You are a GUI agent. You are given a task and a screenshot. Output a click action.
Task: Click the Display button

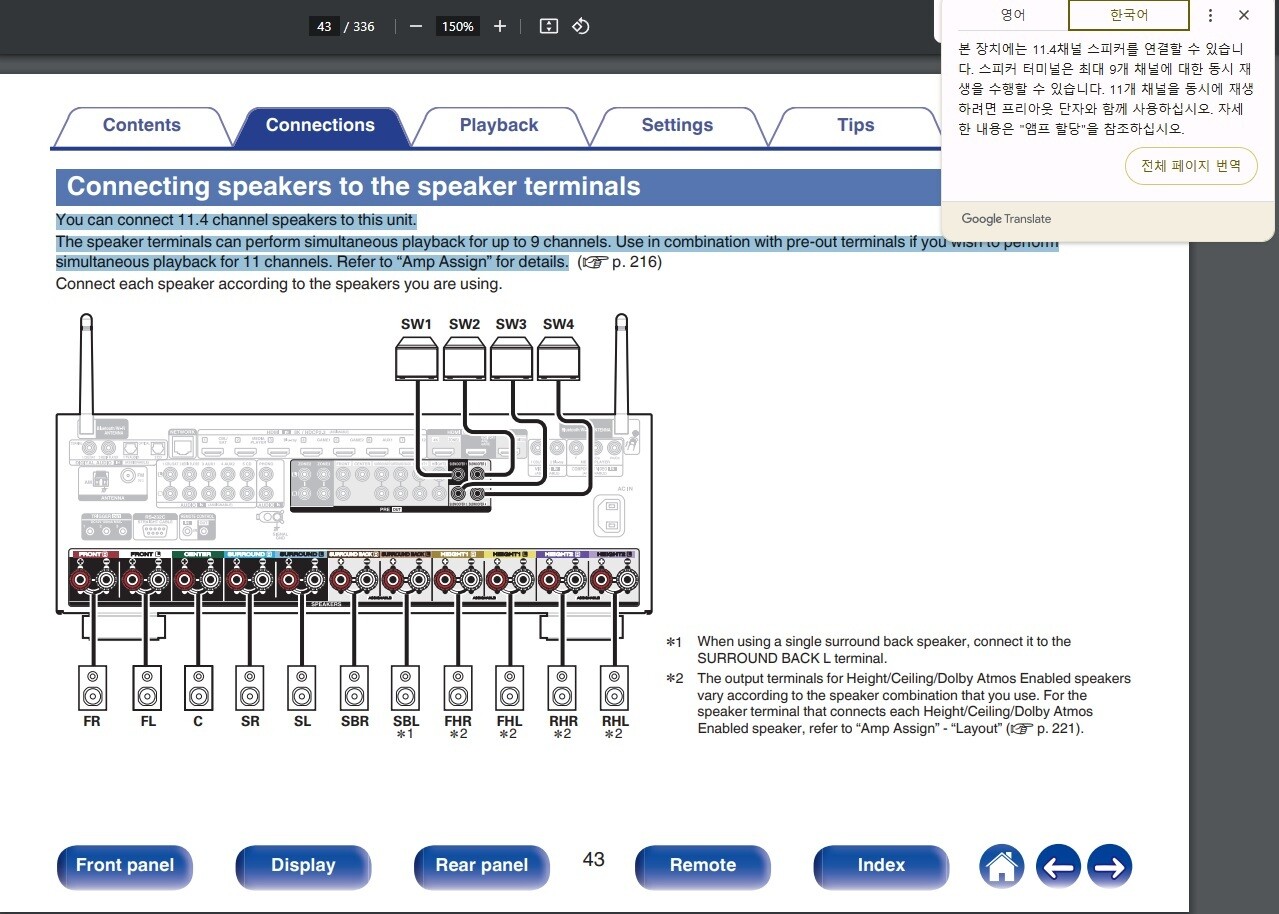point(303,866)
